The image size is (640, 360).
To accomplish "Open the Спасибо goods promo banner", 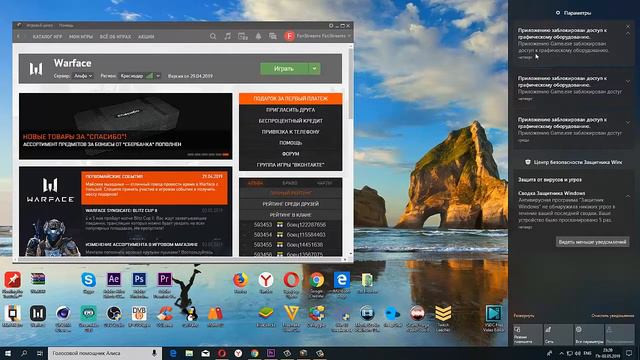I will 125,126.
